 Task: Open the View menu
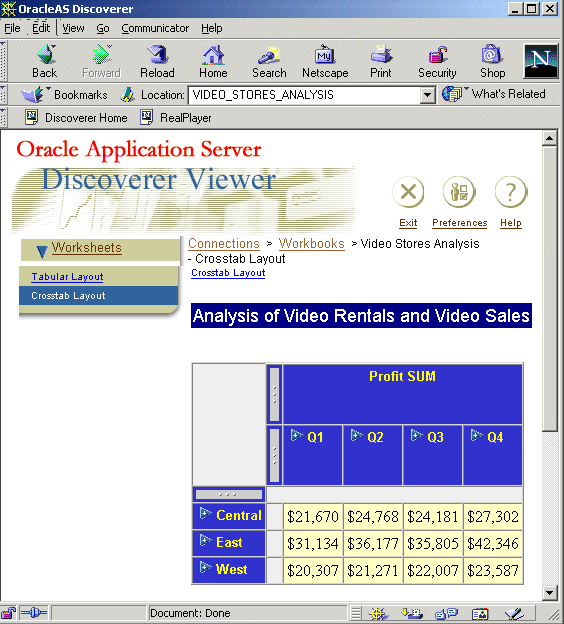point(73,28)
